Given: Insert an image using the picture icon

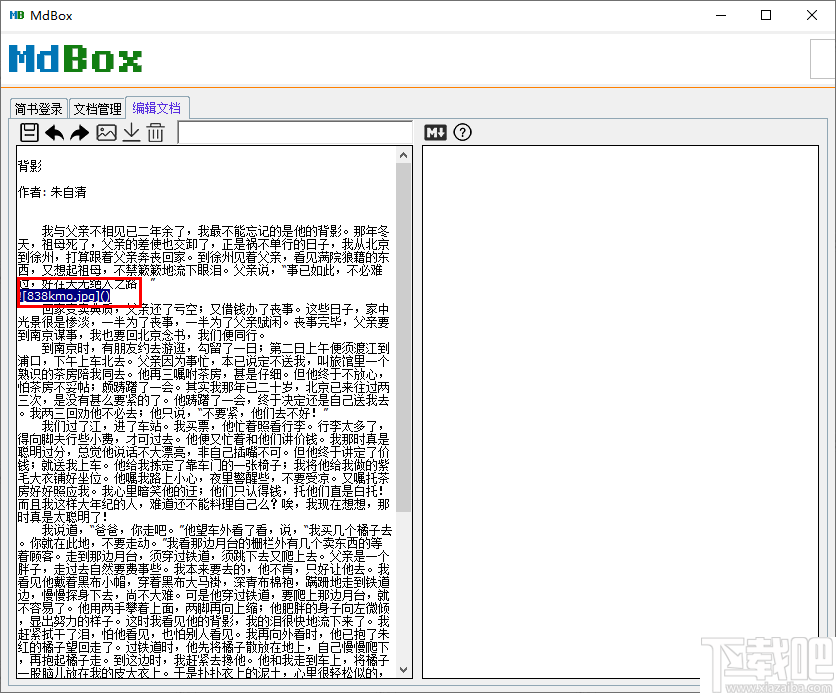Looking at the screenshot, I should click(x=106, y=131).
